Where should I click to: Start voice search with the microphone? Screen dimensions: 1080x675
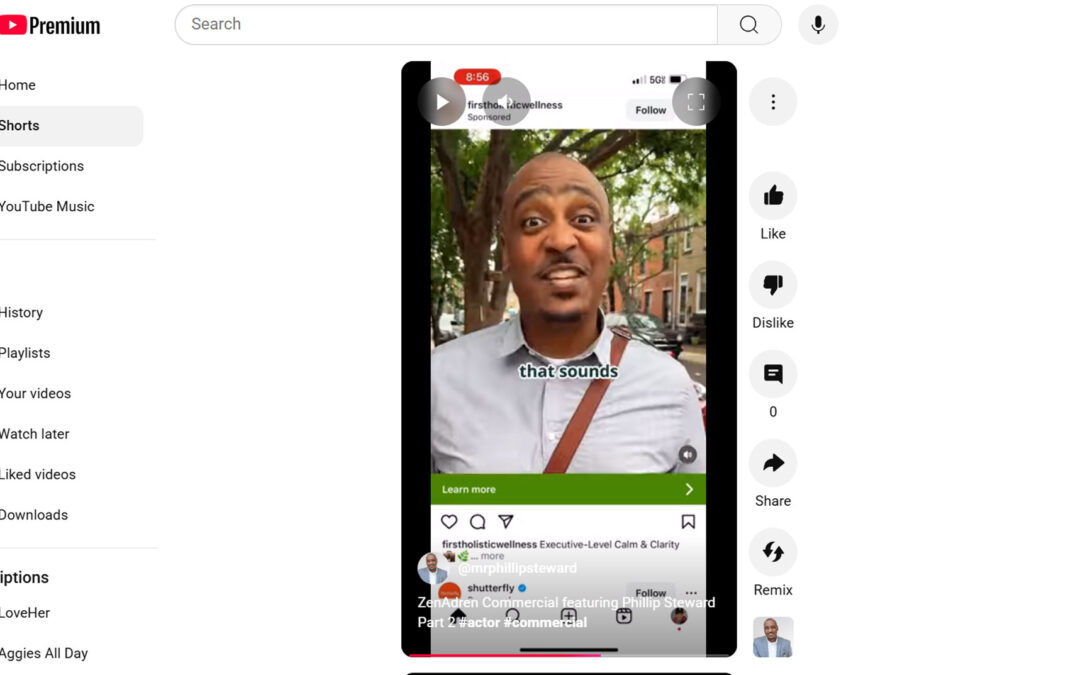pos(818,25)
